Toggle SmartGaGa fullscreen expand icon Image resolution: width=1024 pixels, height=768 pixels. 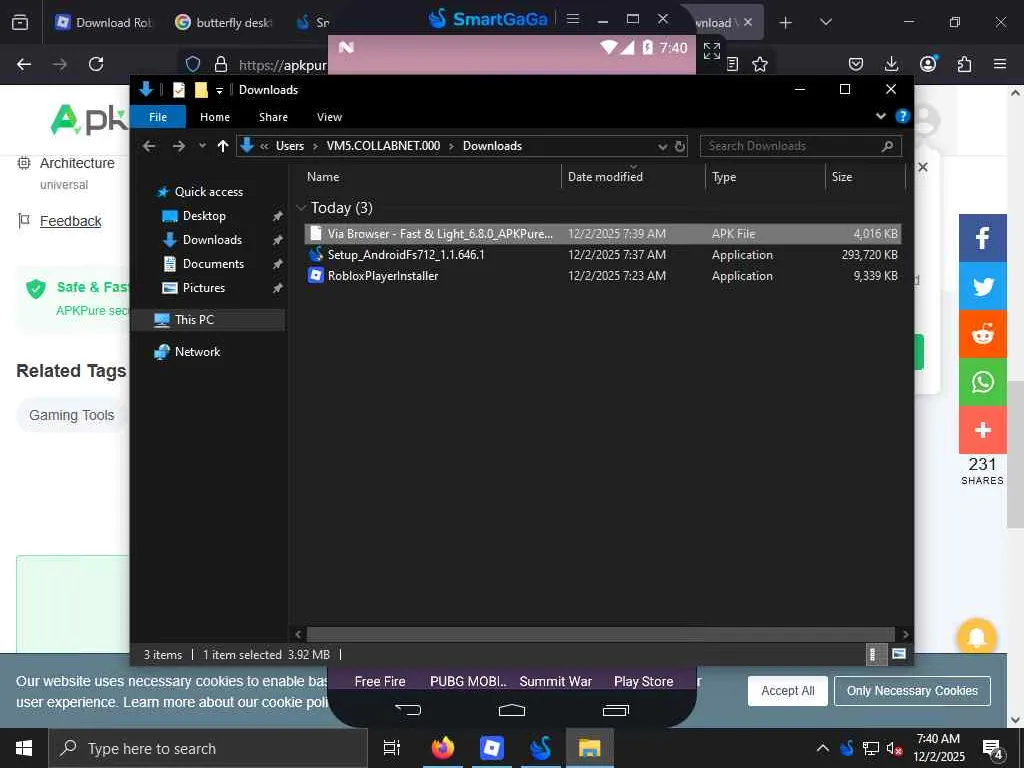pos(712,50)
